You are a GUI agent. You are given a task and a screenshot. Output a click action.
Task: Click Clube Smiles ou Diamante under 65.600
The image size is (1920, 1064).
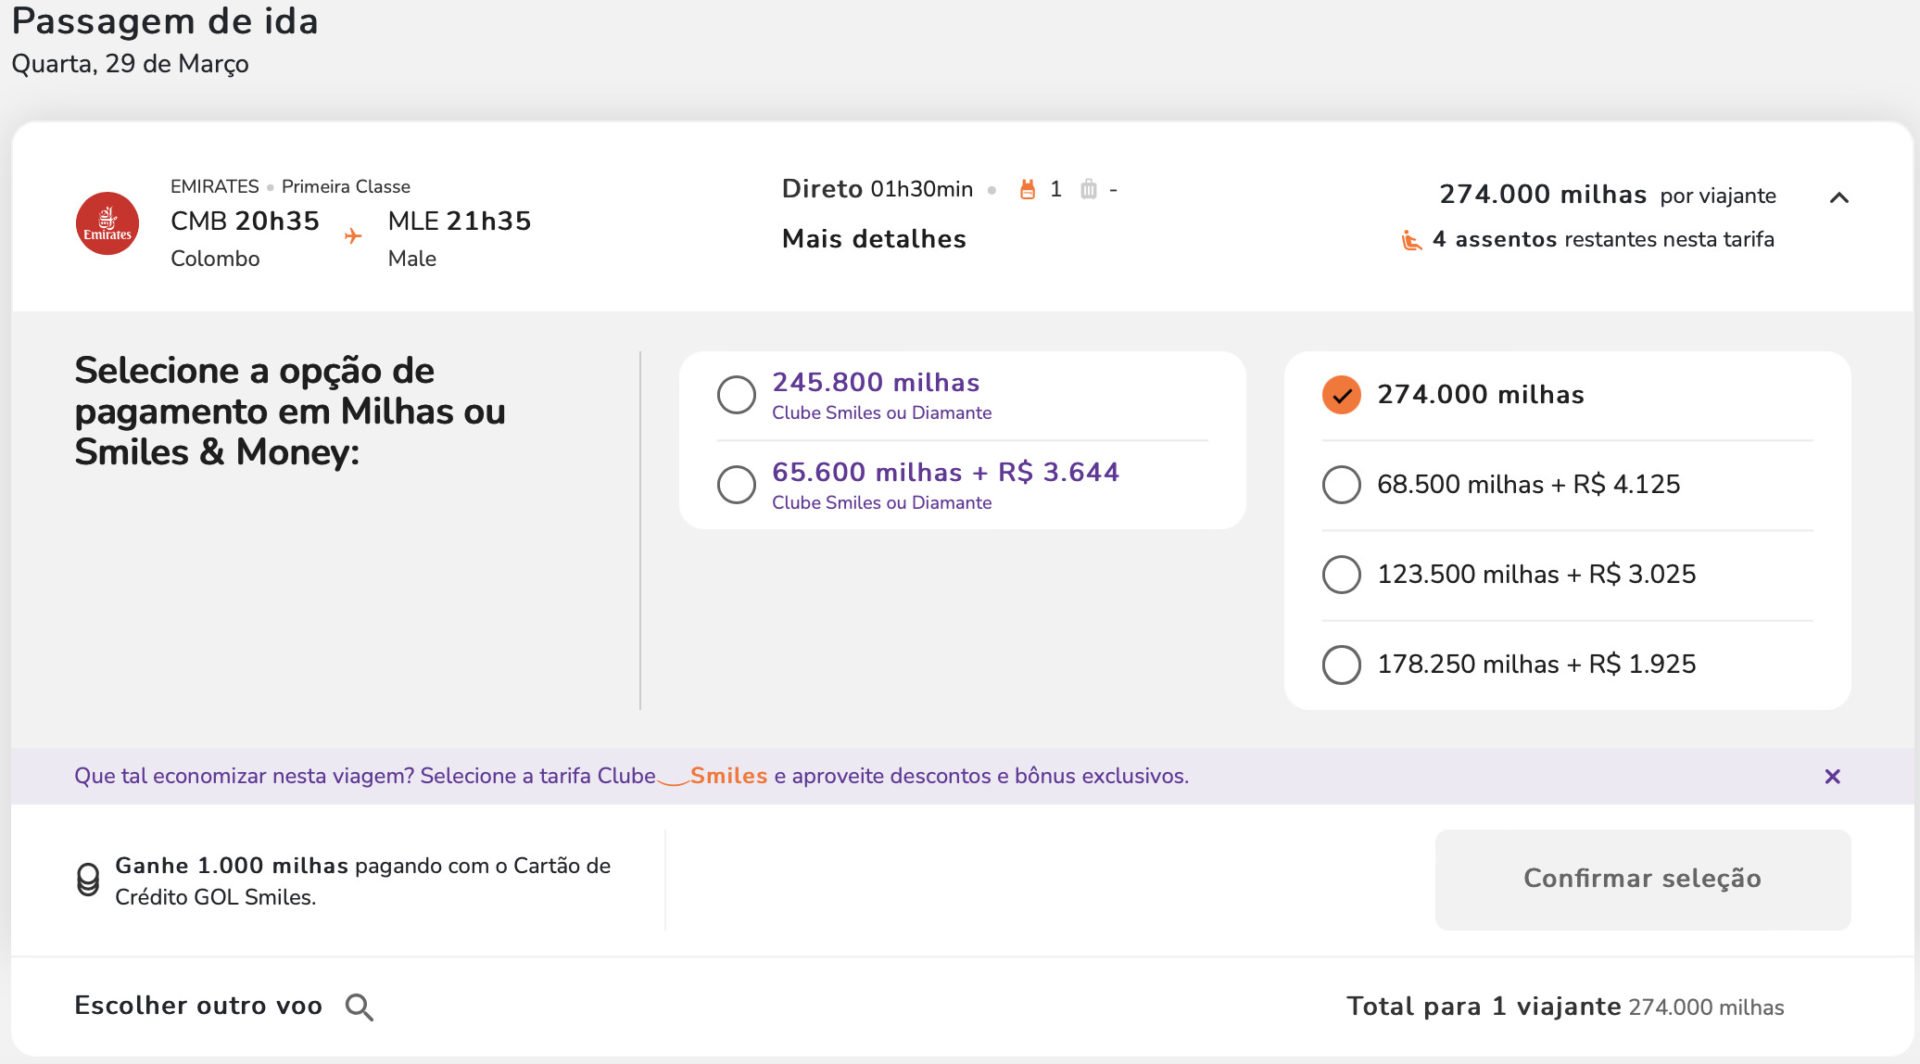coord(881,503)
